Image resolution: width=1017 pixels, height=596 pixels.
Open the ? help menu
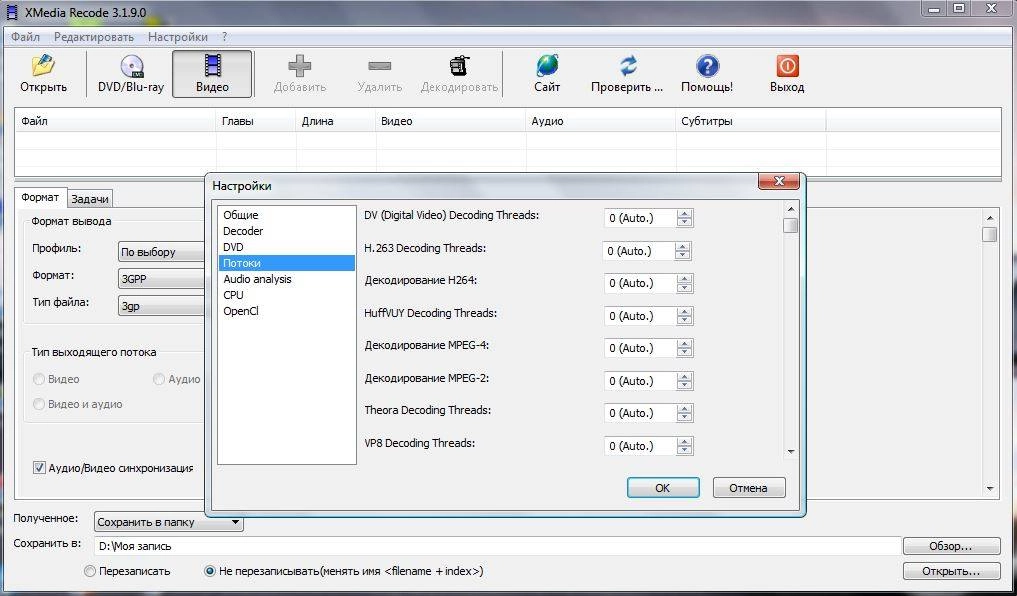point(224,37)
